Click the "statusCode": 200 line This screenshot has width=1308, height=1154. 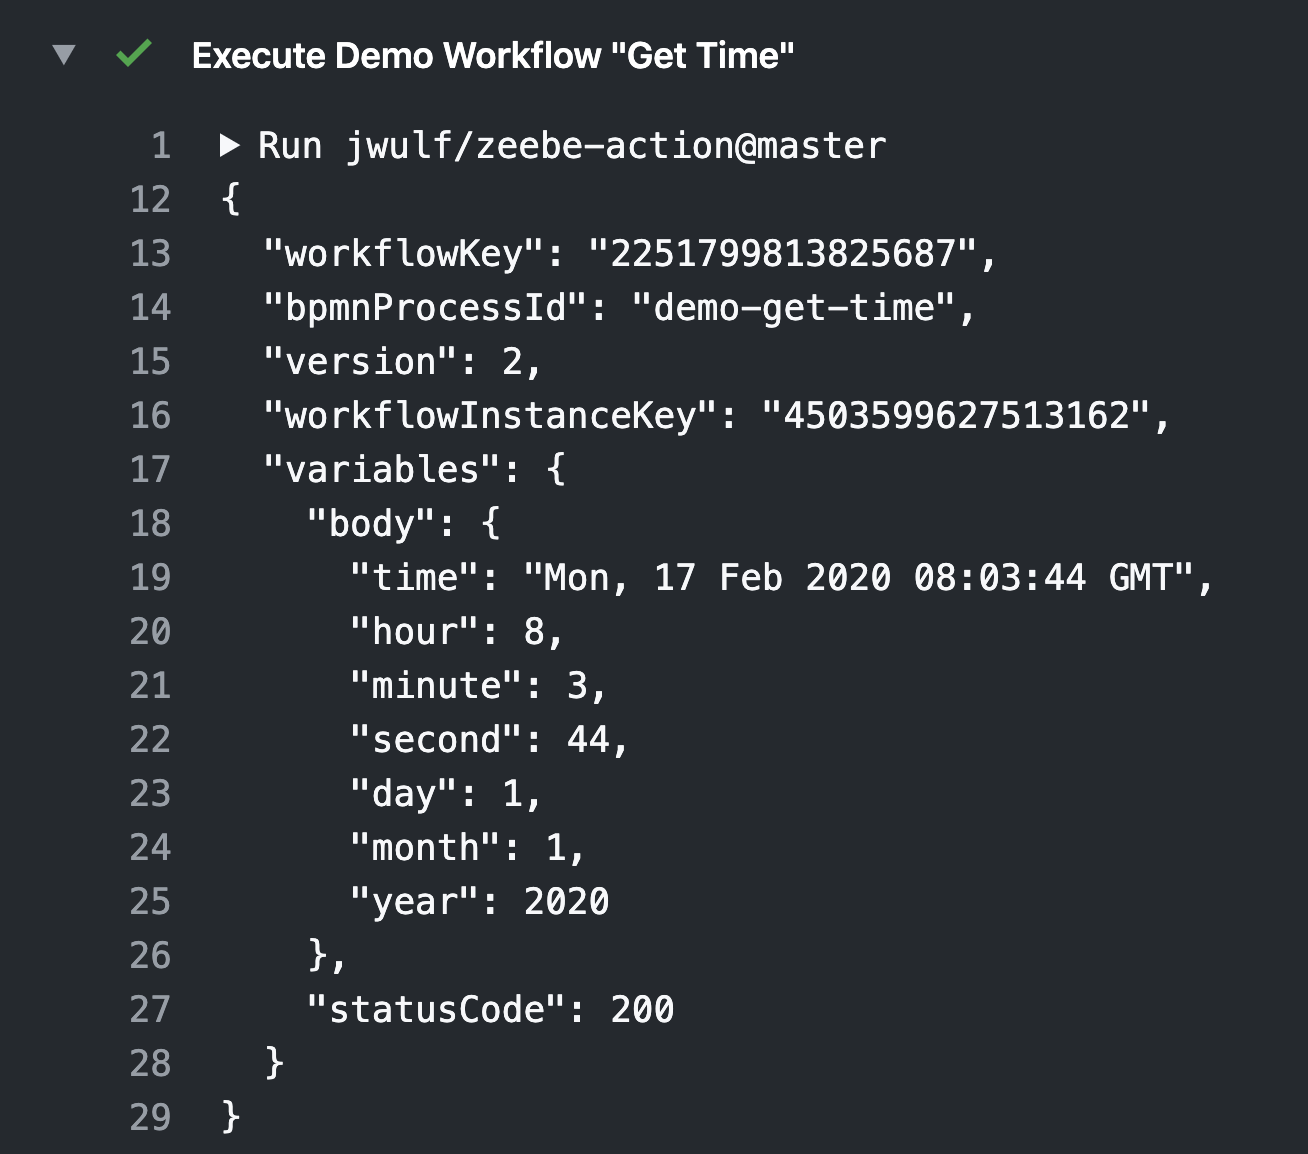click(490, 1010)
